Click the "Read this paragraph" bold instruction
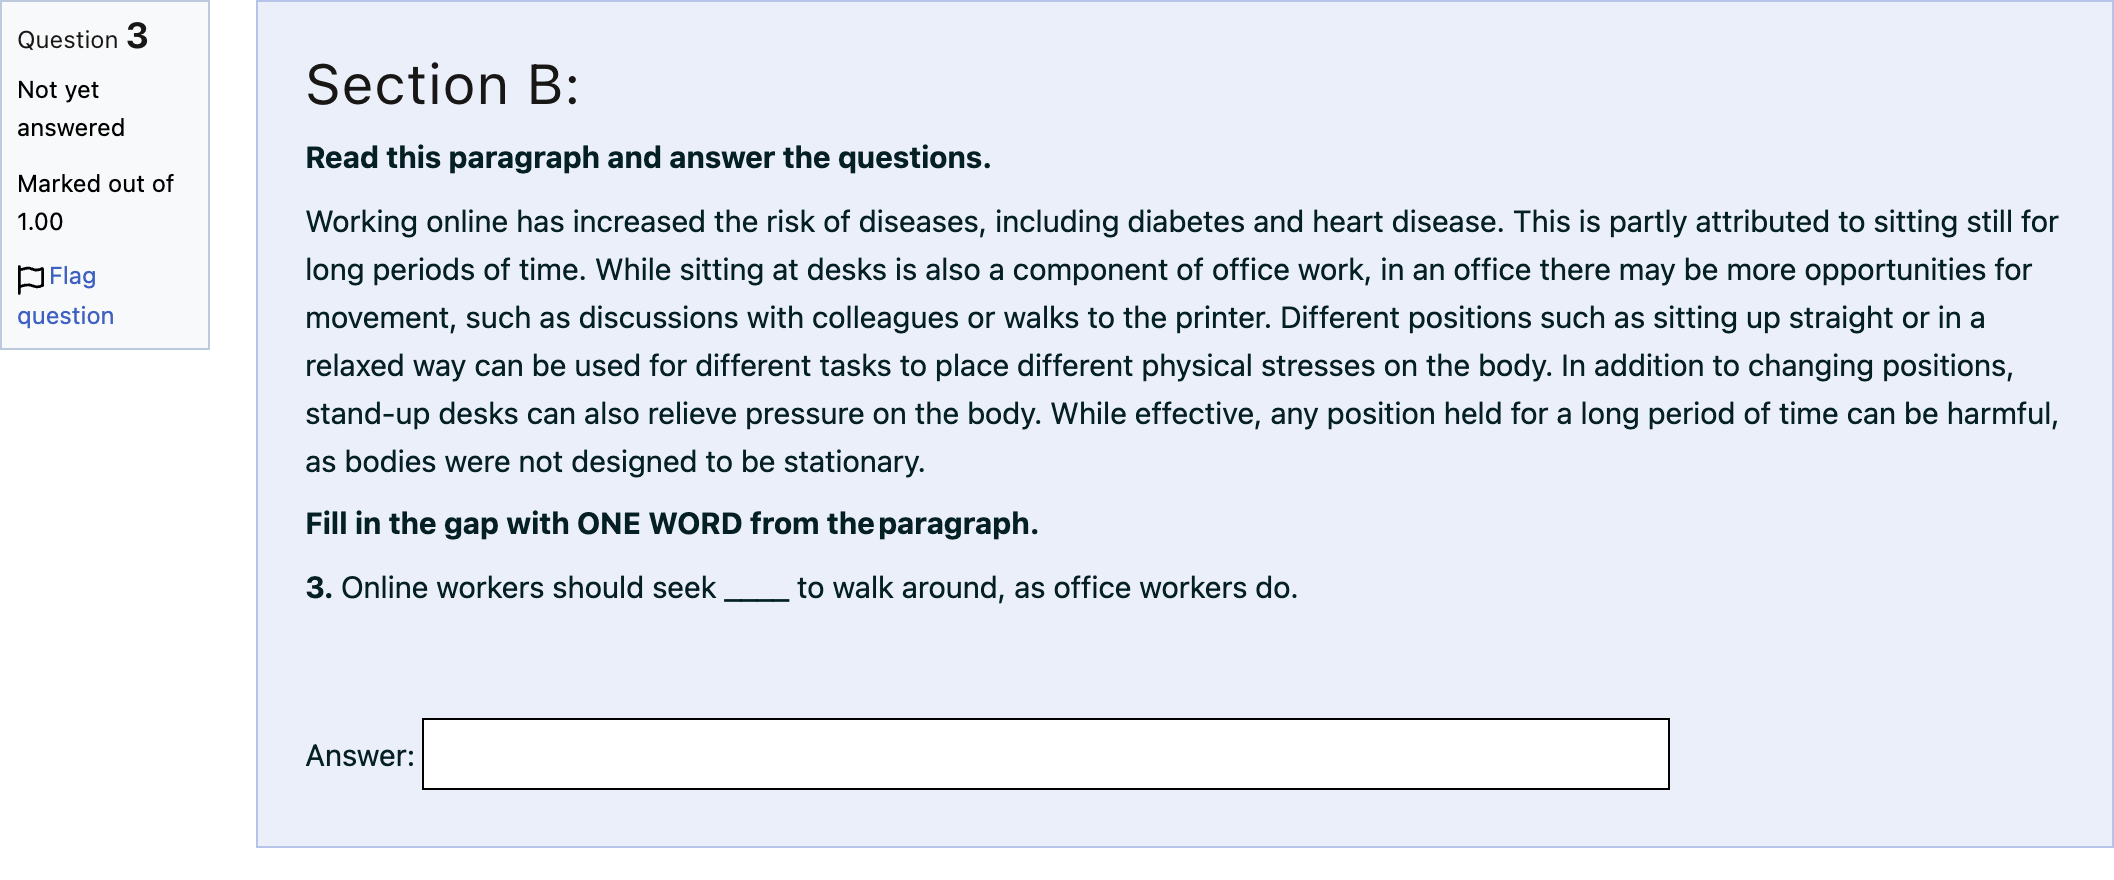The width and height of the screenshot is (2114, 880). click(648, 158)
